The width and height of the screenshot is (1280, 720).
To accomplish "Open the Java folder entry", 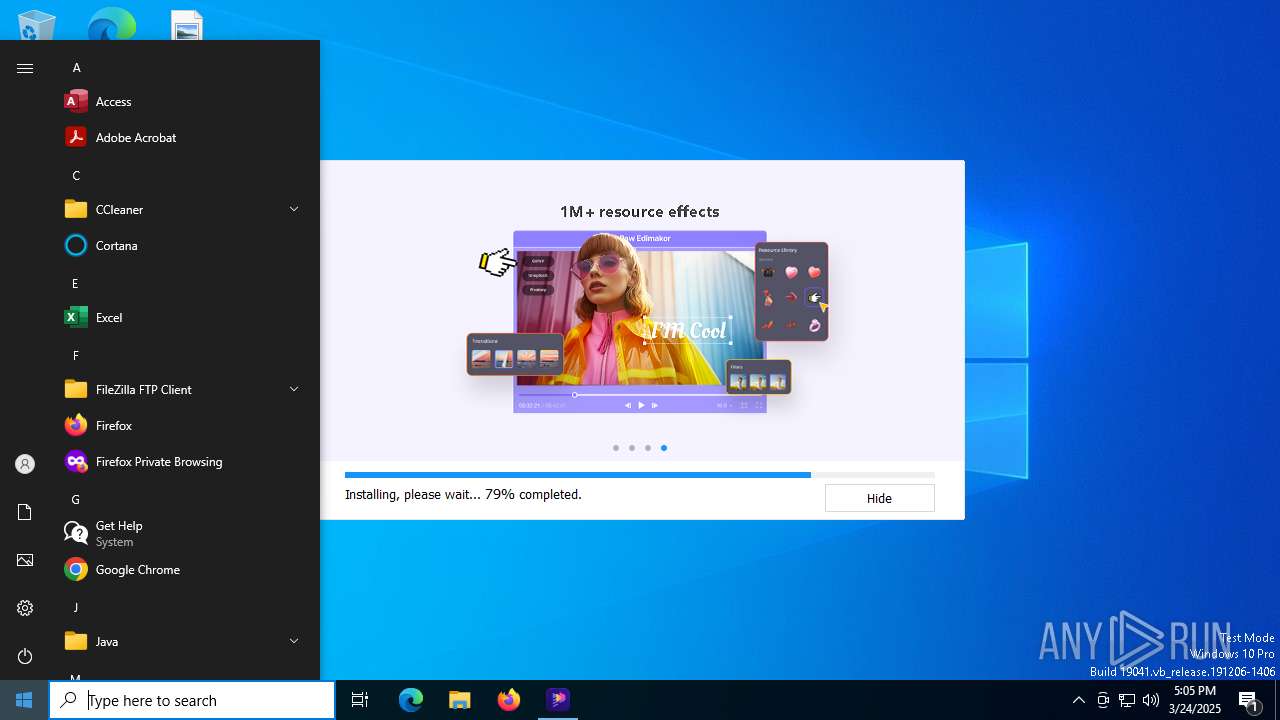I will [x=180, y=641].
